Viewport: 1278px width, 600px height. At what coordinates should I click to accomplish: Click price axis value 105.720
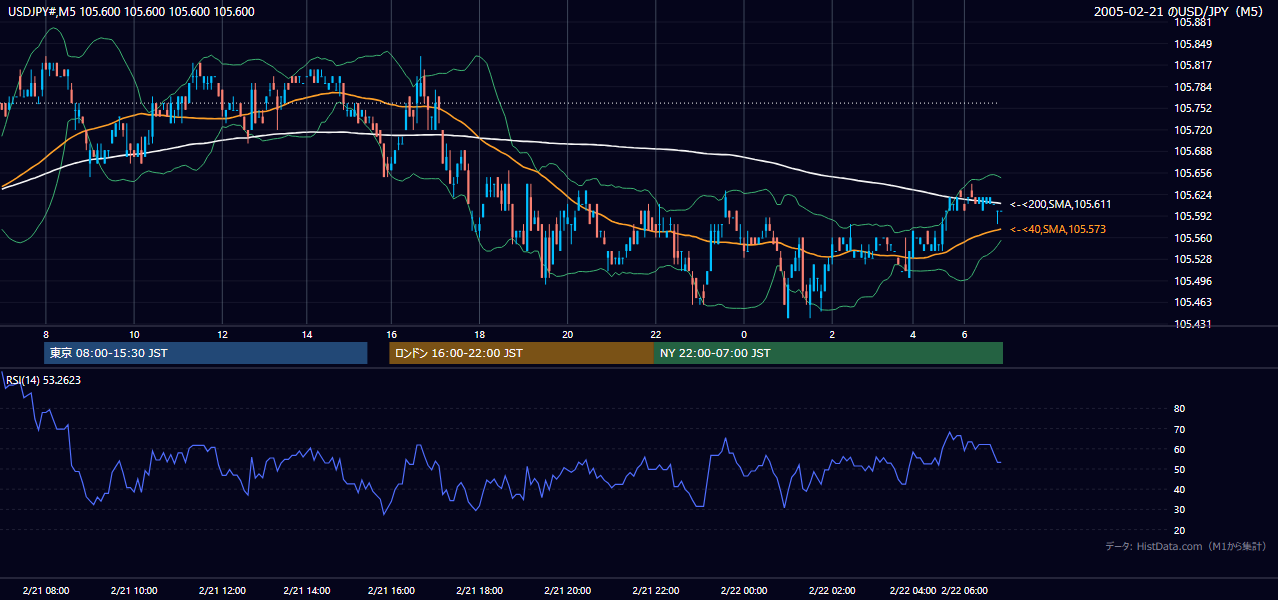point(1194,130)
